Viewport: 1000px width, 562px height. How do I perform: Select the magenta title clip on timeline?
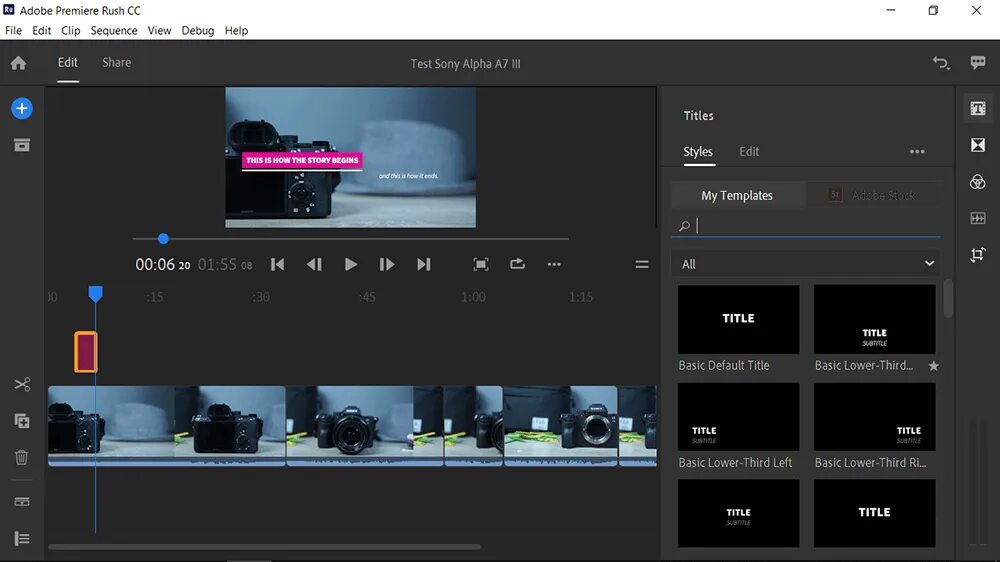pos(86,351)
